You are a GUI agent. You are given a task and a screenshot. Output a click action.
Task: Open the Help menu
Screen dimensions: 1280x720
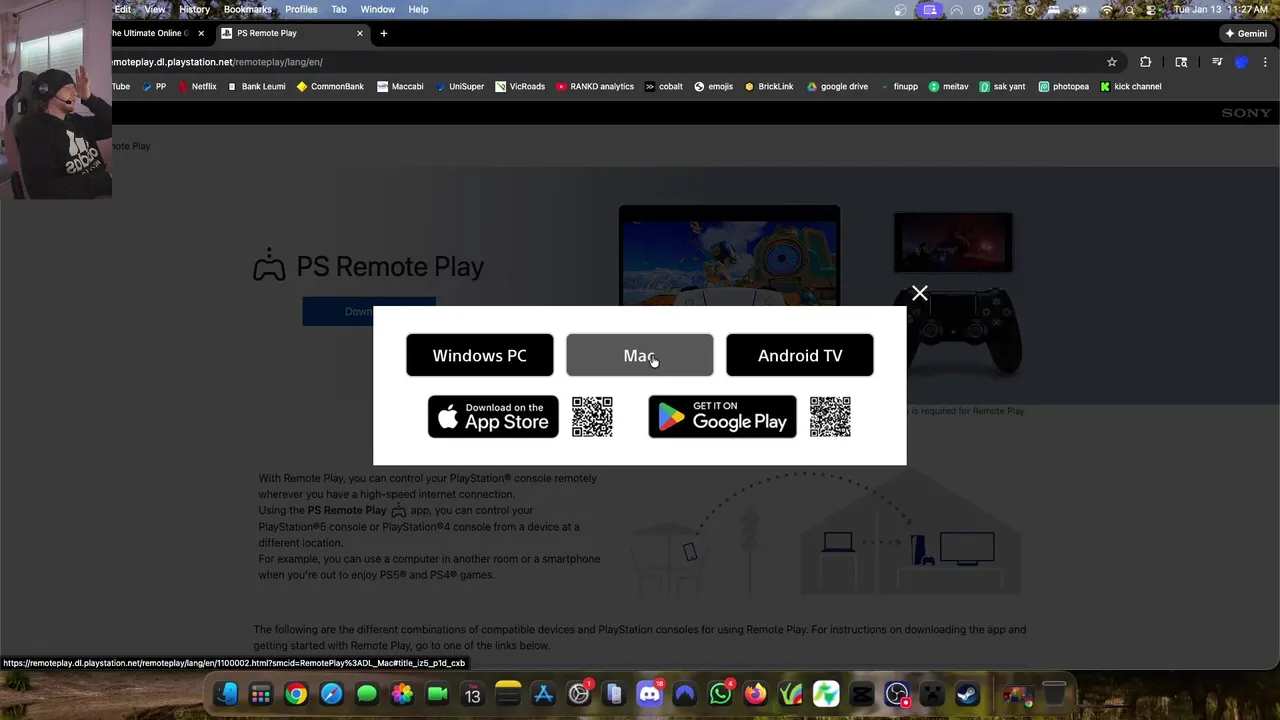(418, 9)
